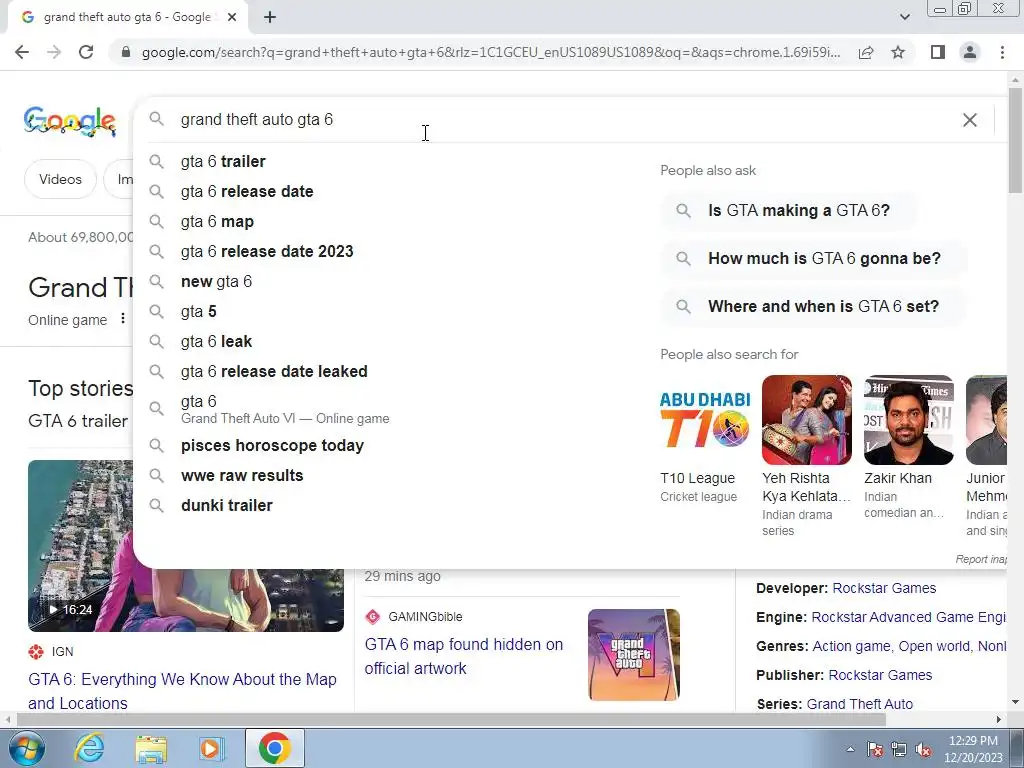Open Rockstar Games publisher link
Screen dimensions: 1024x768
[880, 675]
